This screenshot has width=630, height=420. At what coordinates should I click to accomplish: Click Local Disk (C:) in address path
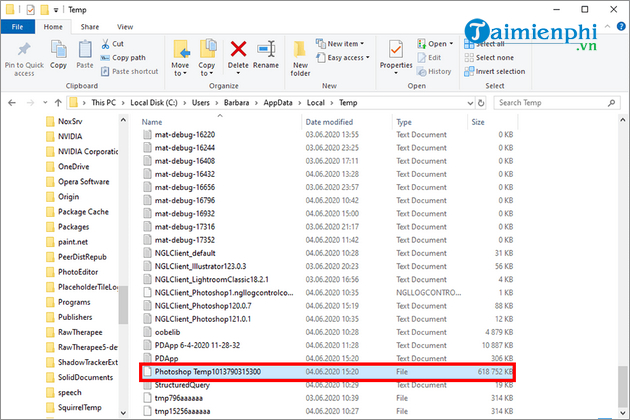153,103
